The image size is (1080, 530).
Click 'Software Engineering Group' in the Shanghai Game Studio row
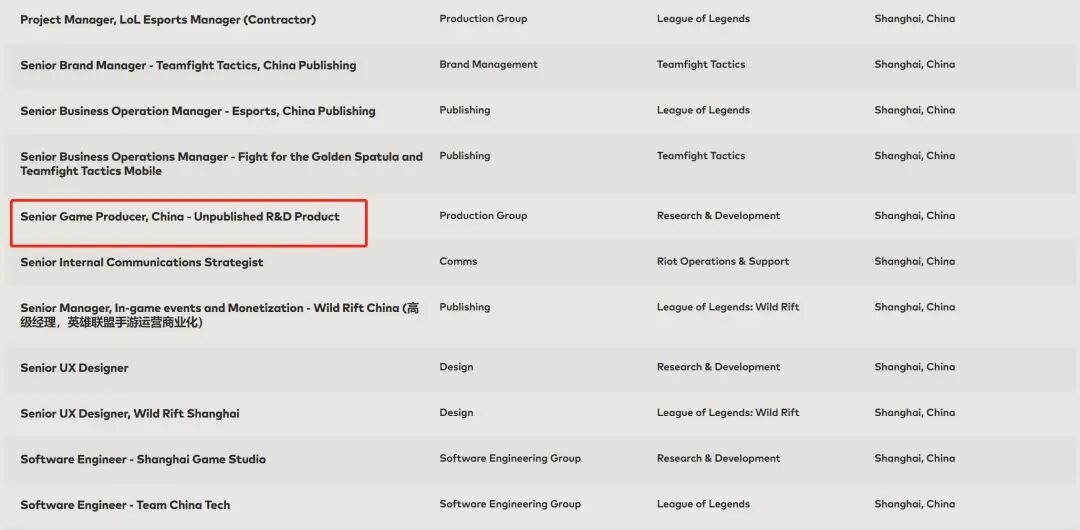click(510, 458)
